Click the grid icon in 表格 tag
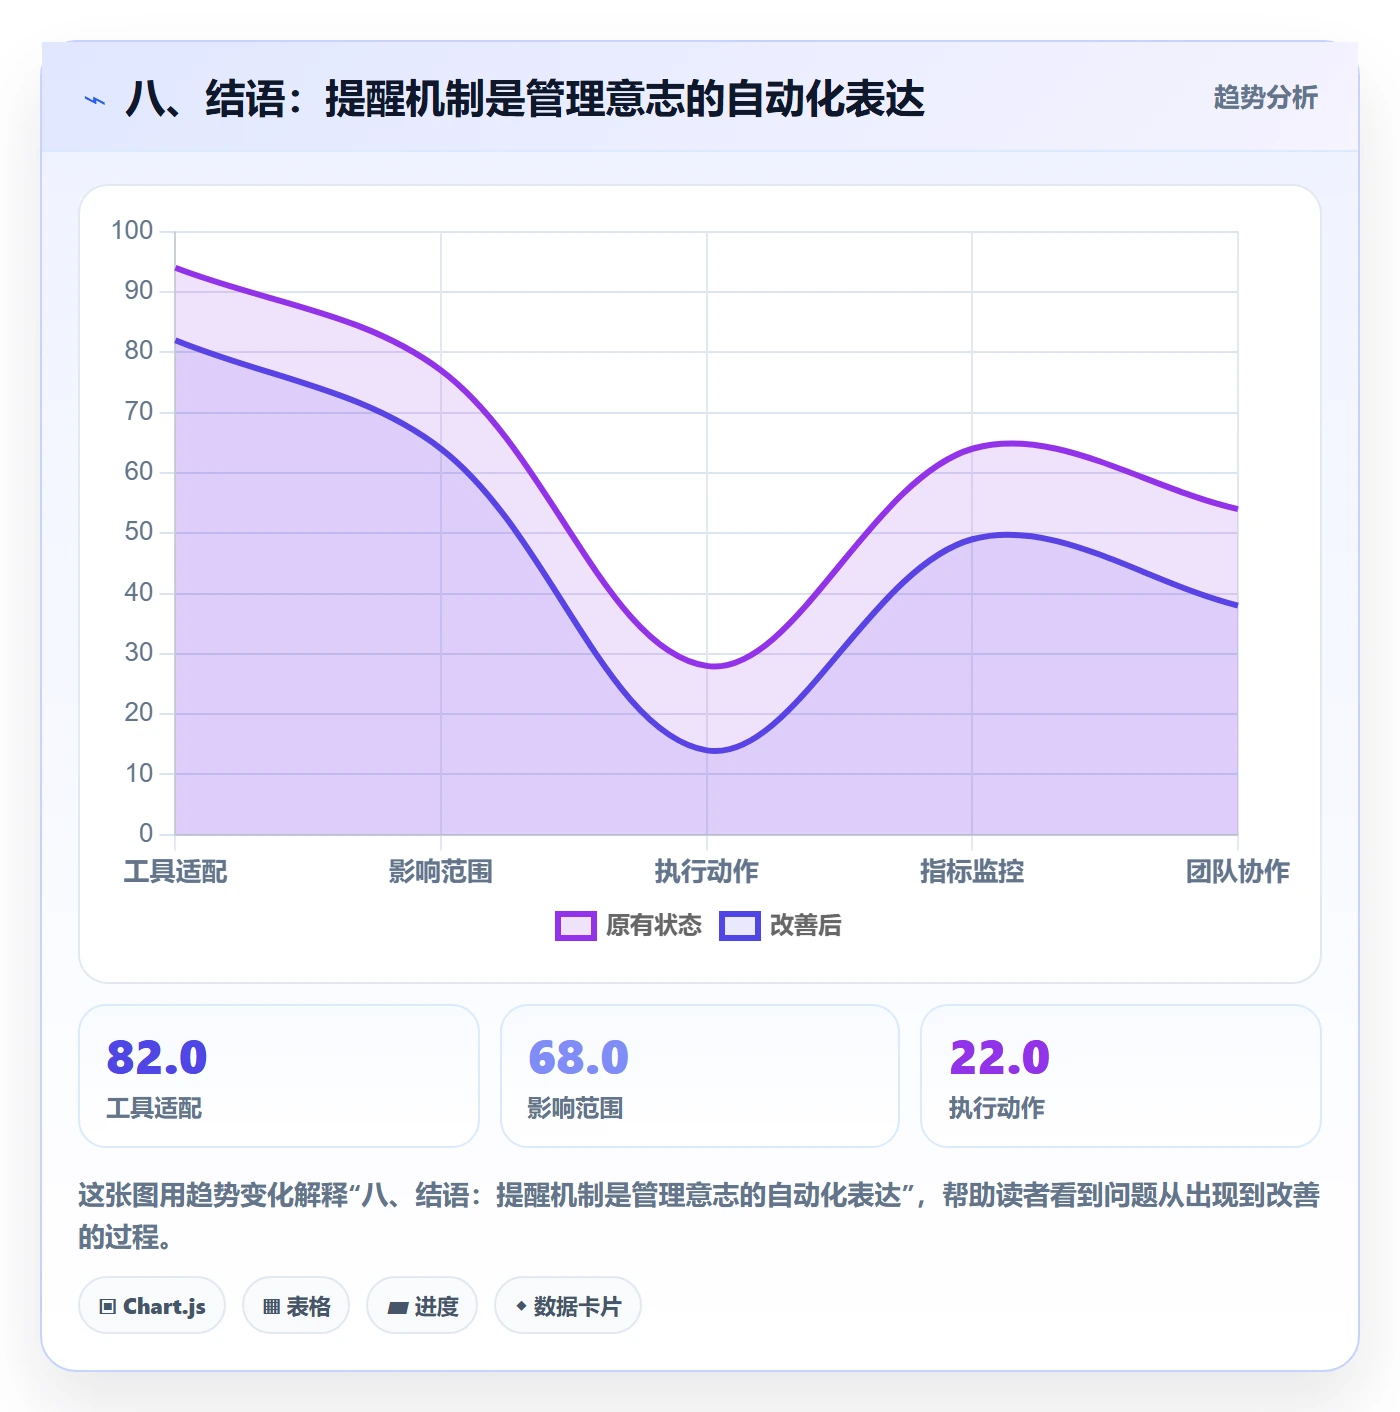 271,1306
